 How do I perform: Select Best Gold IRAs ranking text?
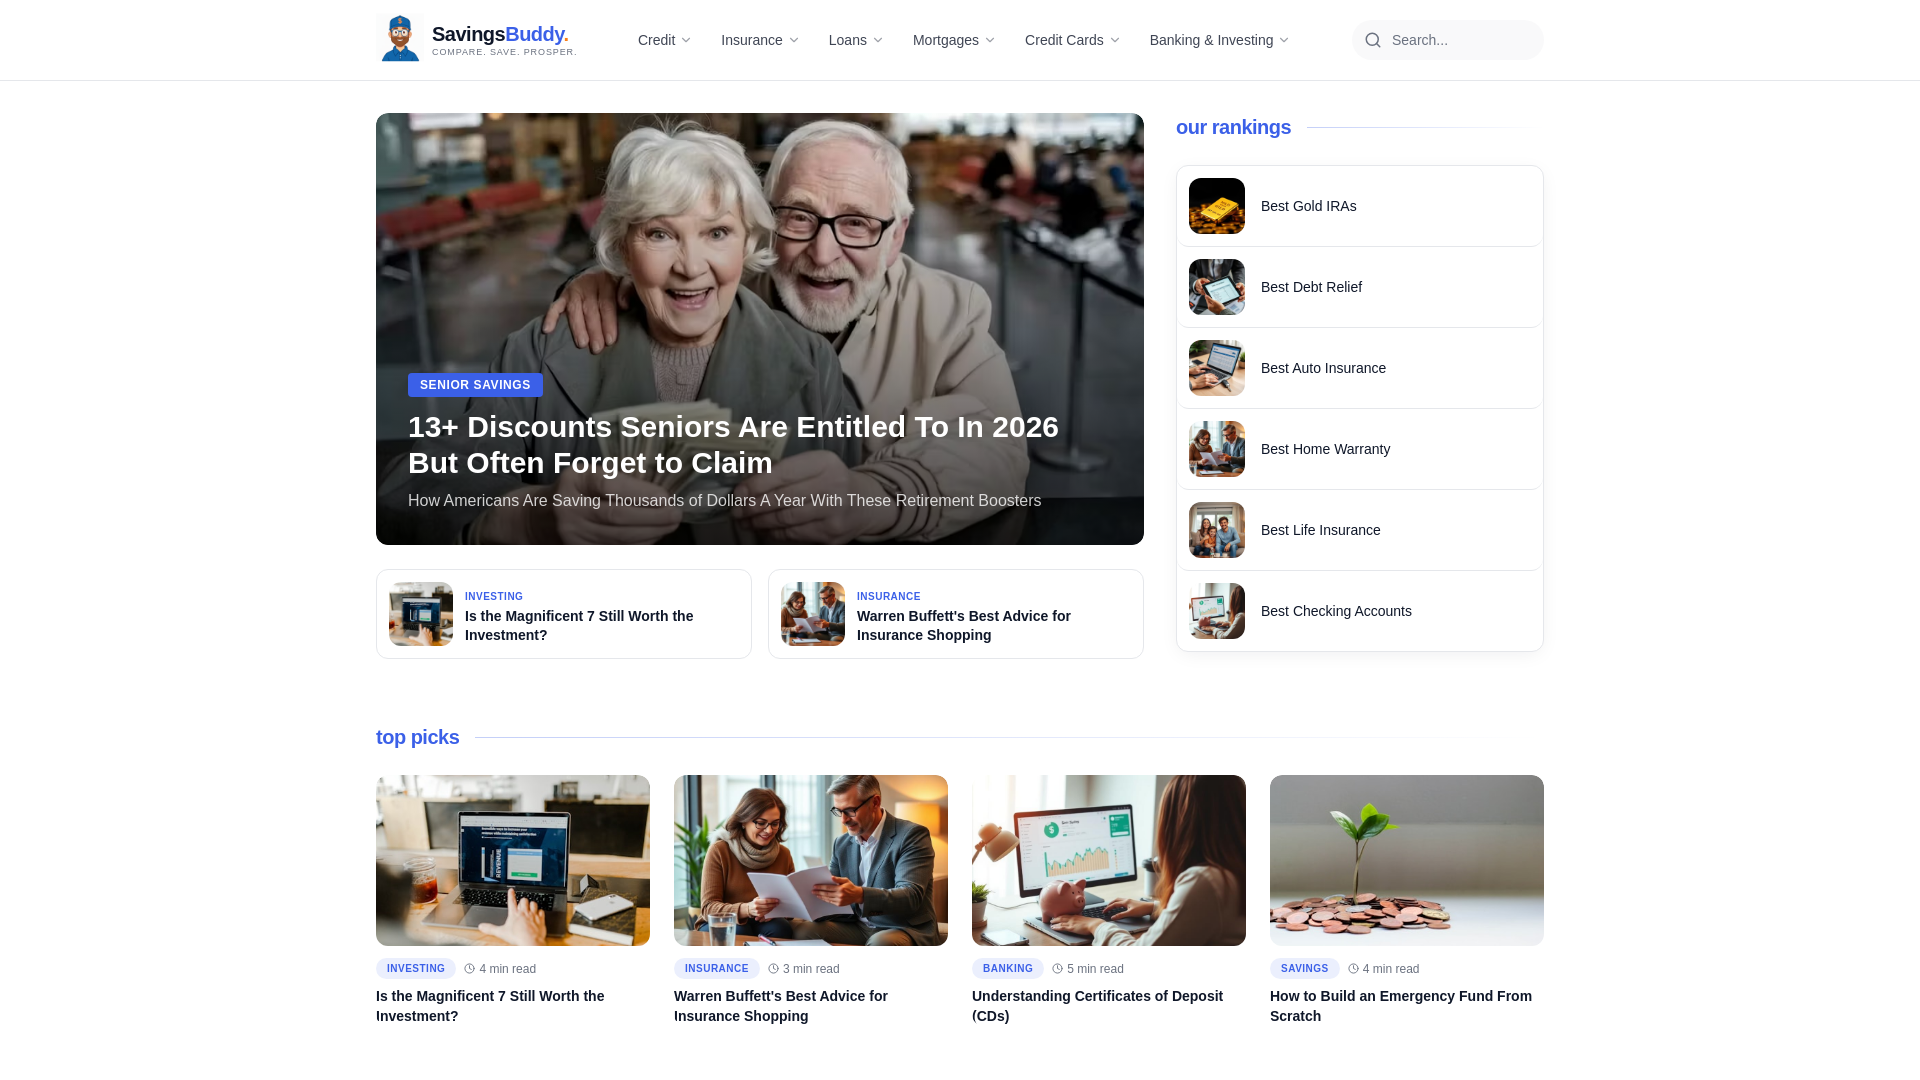[x=1308, y=206]
